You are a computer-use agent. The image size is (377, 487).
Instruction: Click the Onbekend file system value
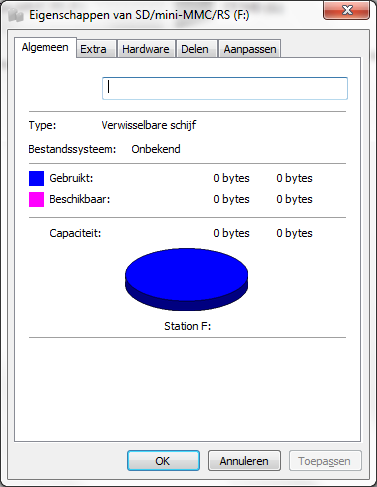click(x=156, y=149)
